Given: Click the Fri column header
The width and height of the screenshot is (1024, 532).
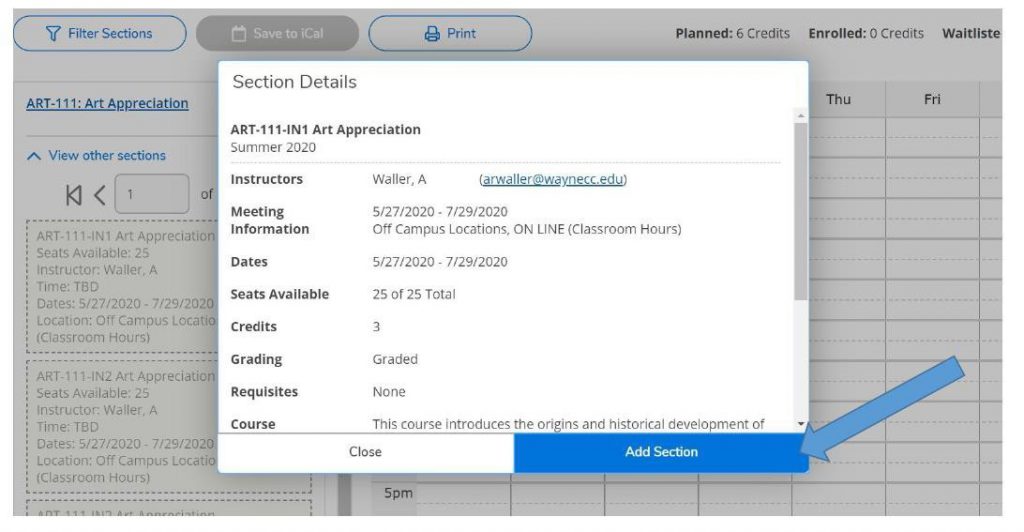Looking at the screenshot, I should (931, 100).
